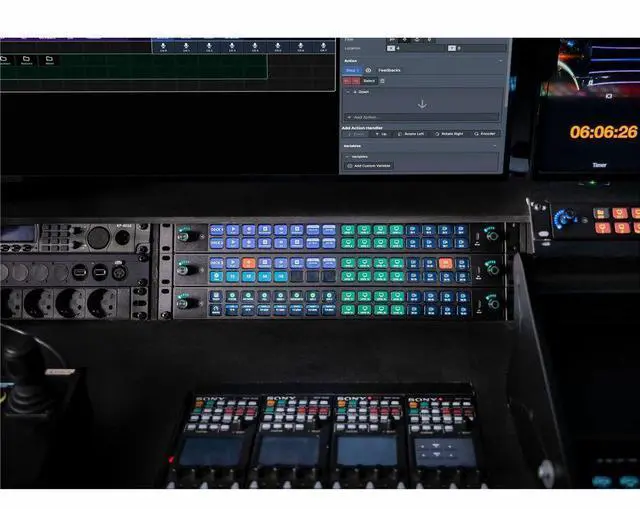Click the 06:06:26 timer readout
This screenshot has width=640, height=509.
pyautogui.click(x=603, y=132)
